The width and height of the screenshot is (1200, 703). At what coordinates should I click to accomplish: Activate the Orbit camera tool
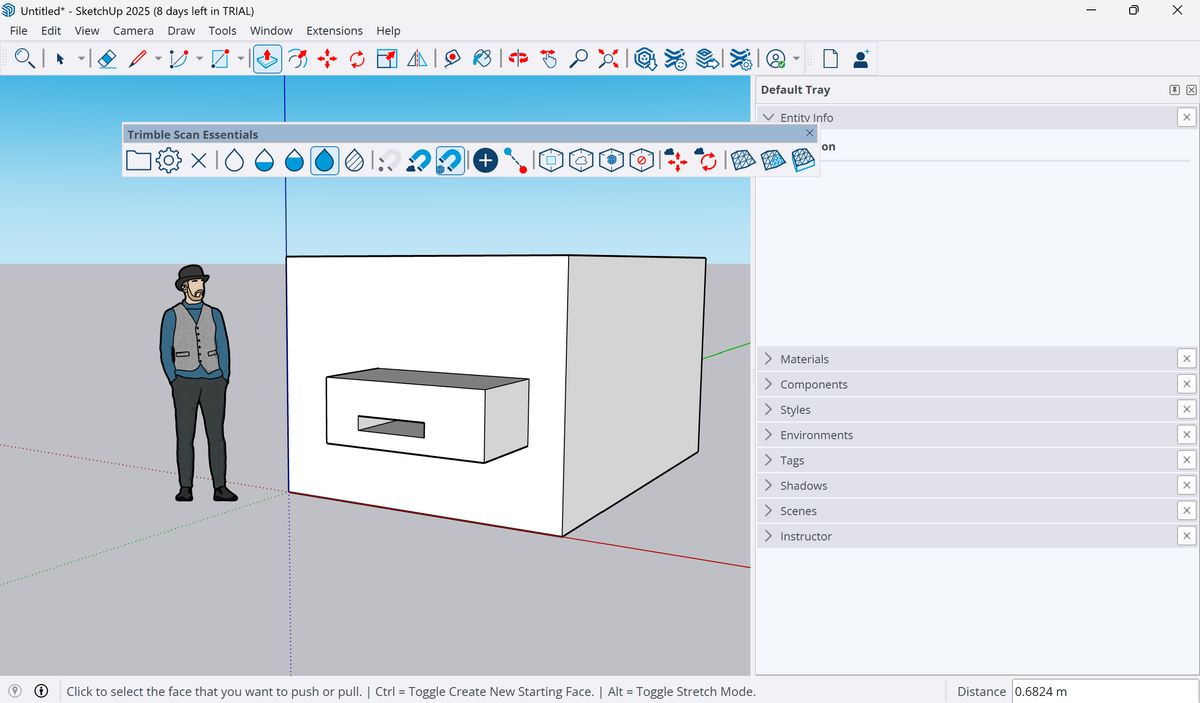tap(518, 59)
